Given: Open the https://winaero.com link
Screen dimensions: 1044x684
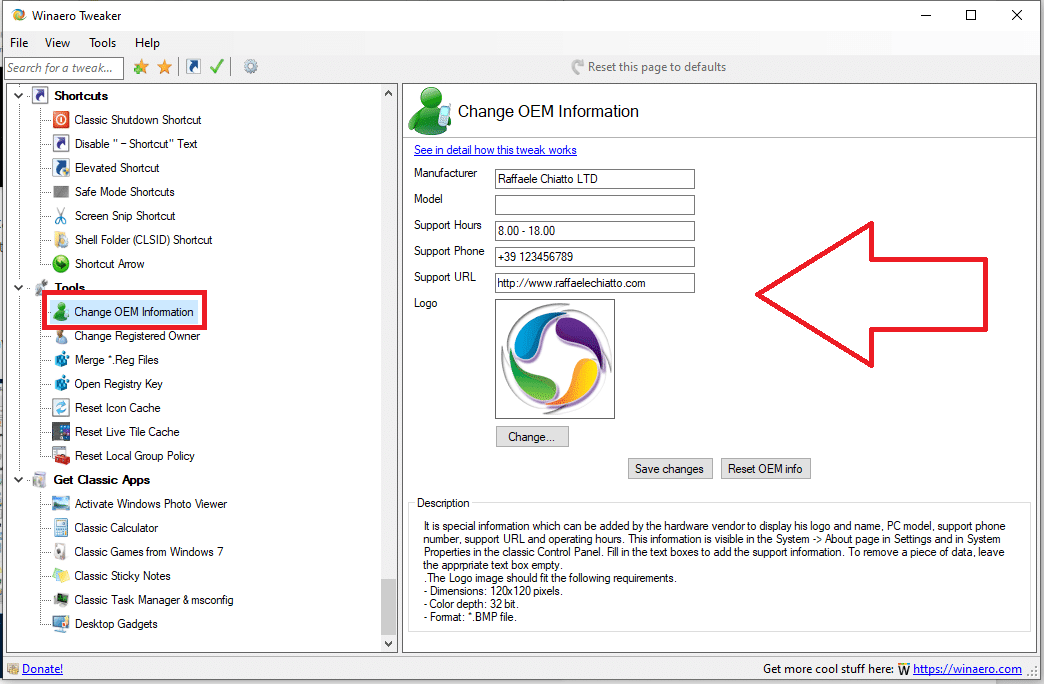Looking at the screenshot, I should click(967, 669).
